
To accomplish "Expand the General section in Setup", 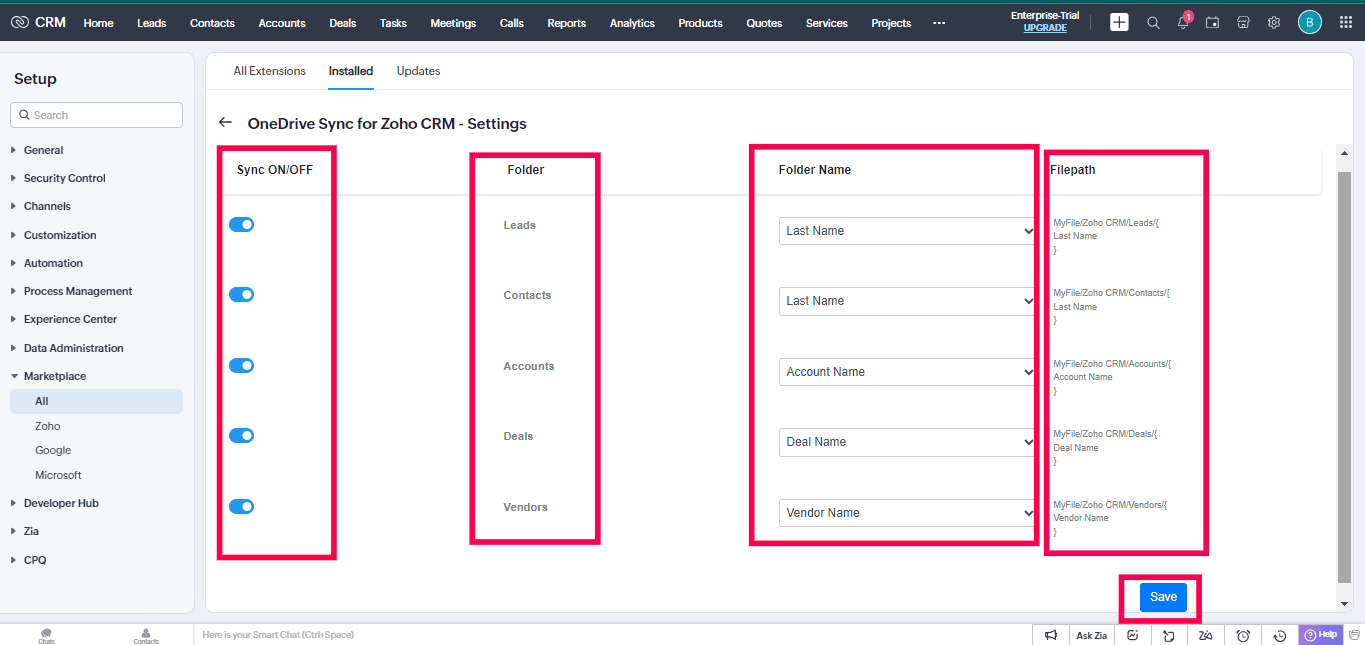I will (43, 150).
